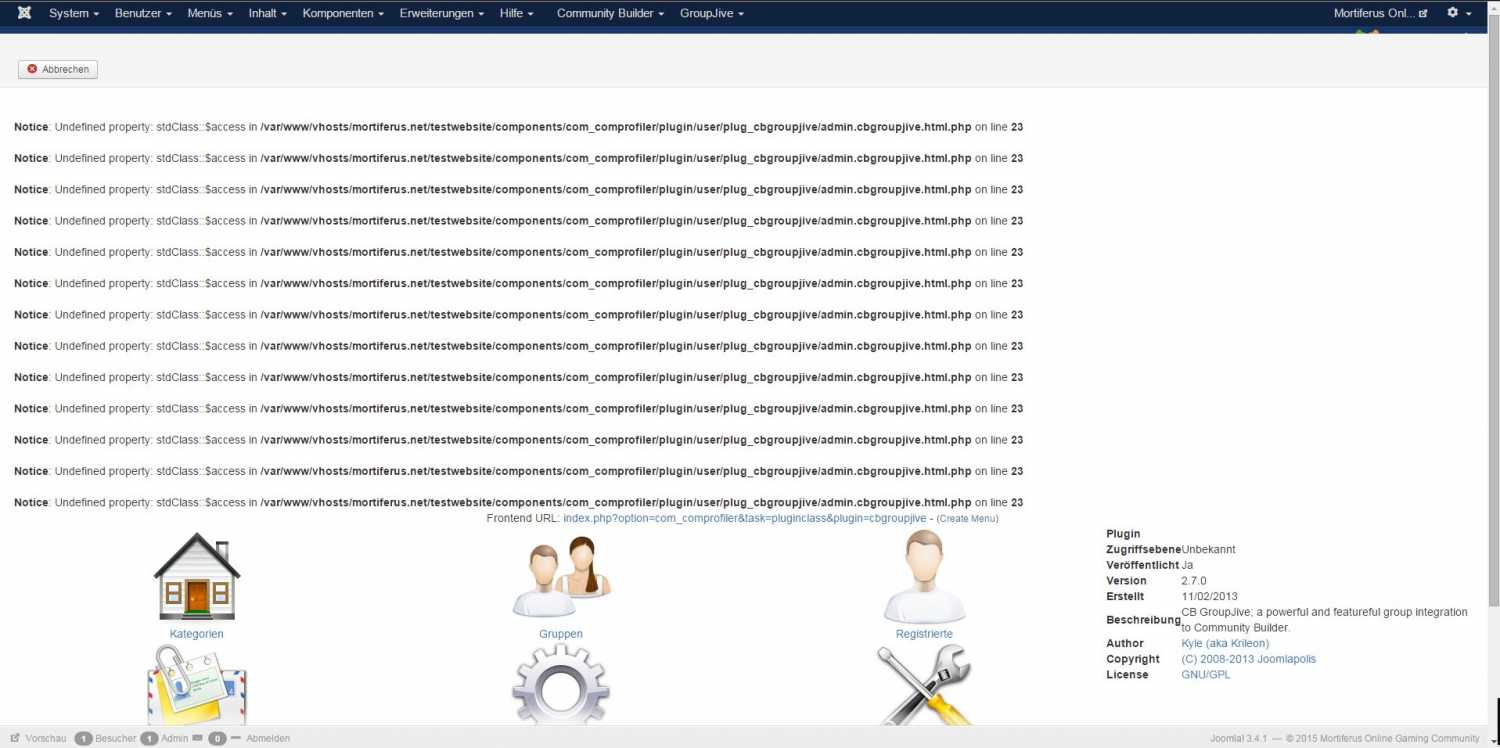The height and width of the screenshot is (748, 1500).
Task: Click the user settings gear icon in top bar
Action: coord(1453,13)
